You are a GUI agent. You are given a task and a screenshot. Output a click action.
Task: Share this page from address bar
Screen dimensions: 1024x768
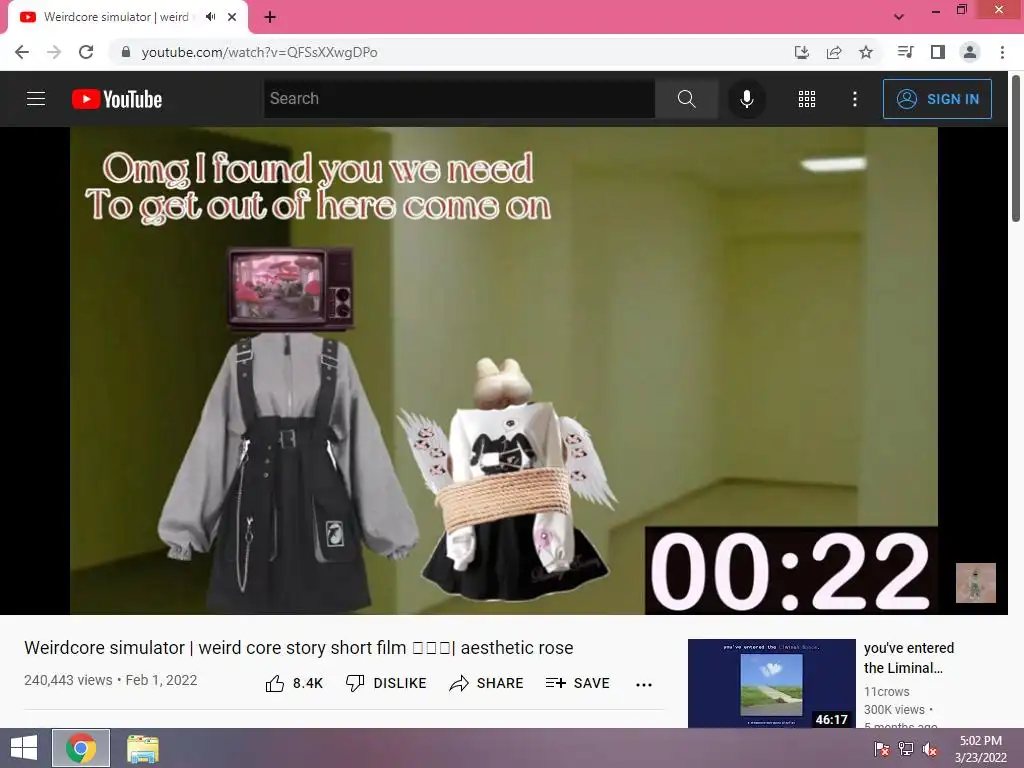click(x=834, y=52)
